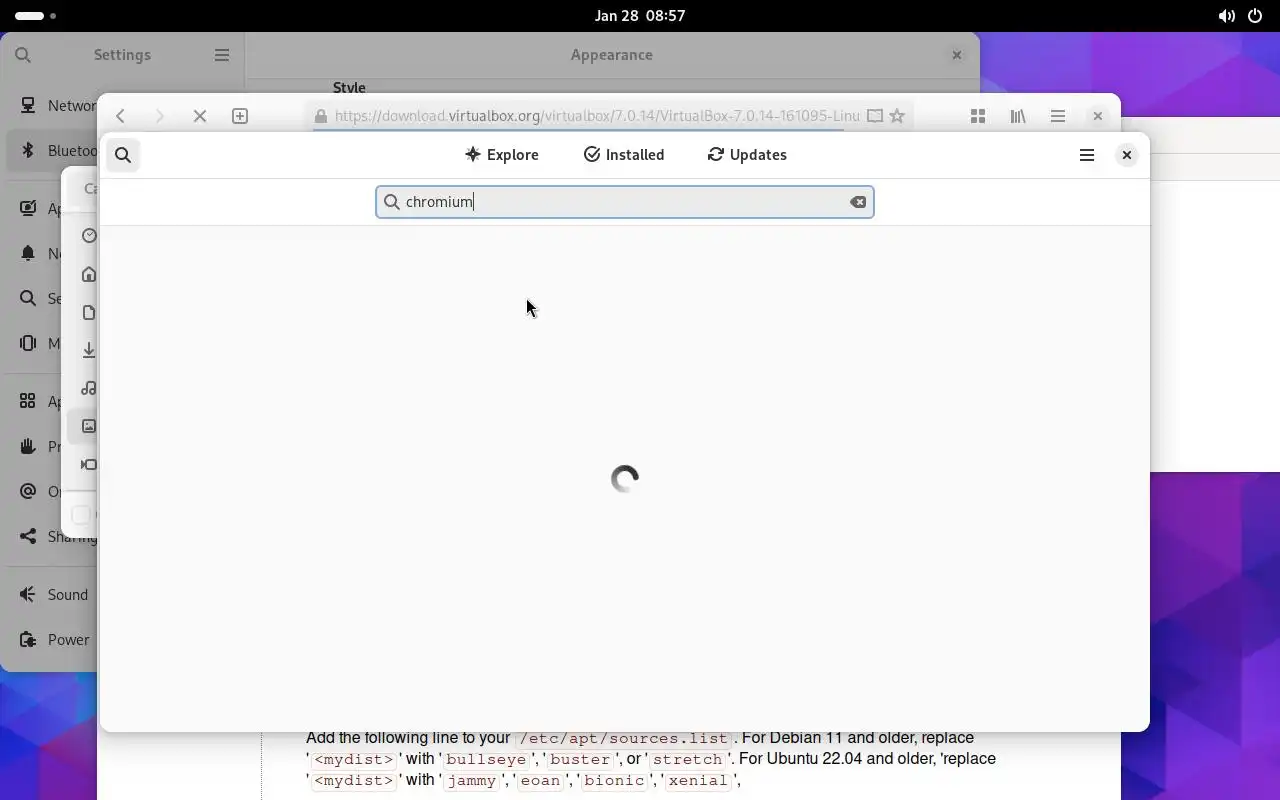Open Activities in the top bar
Screen dimensions: 1280x800
(36, 16)
